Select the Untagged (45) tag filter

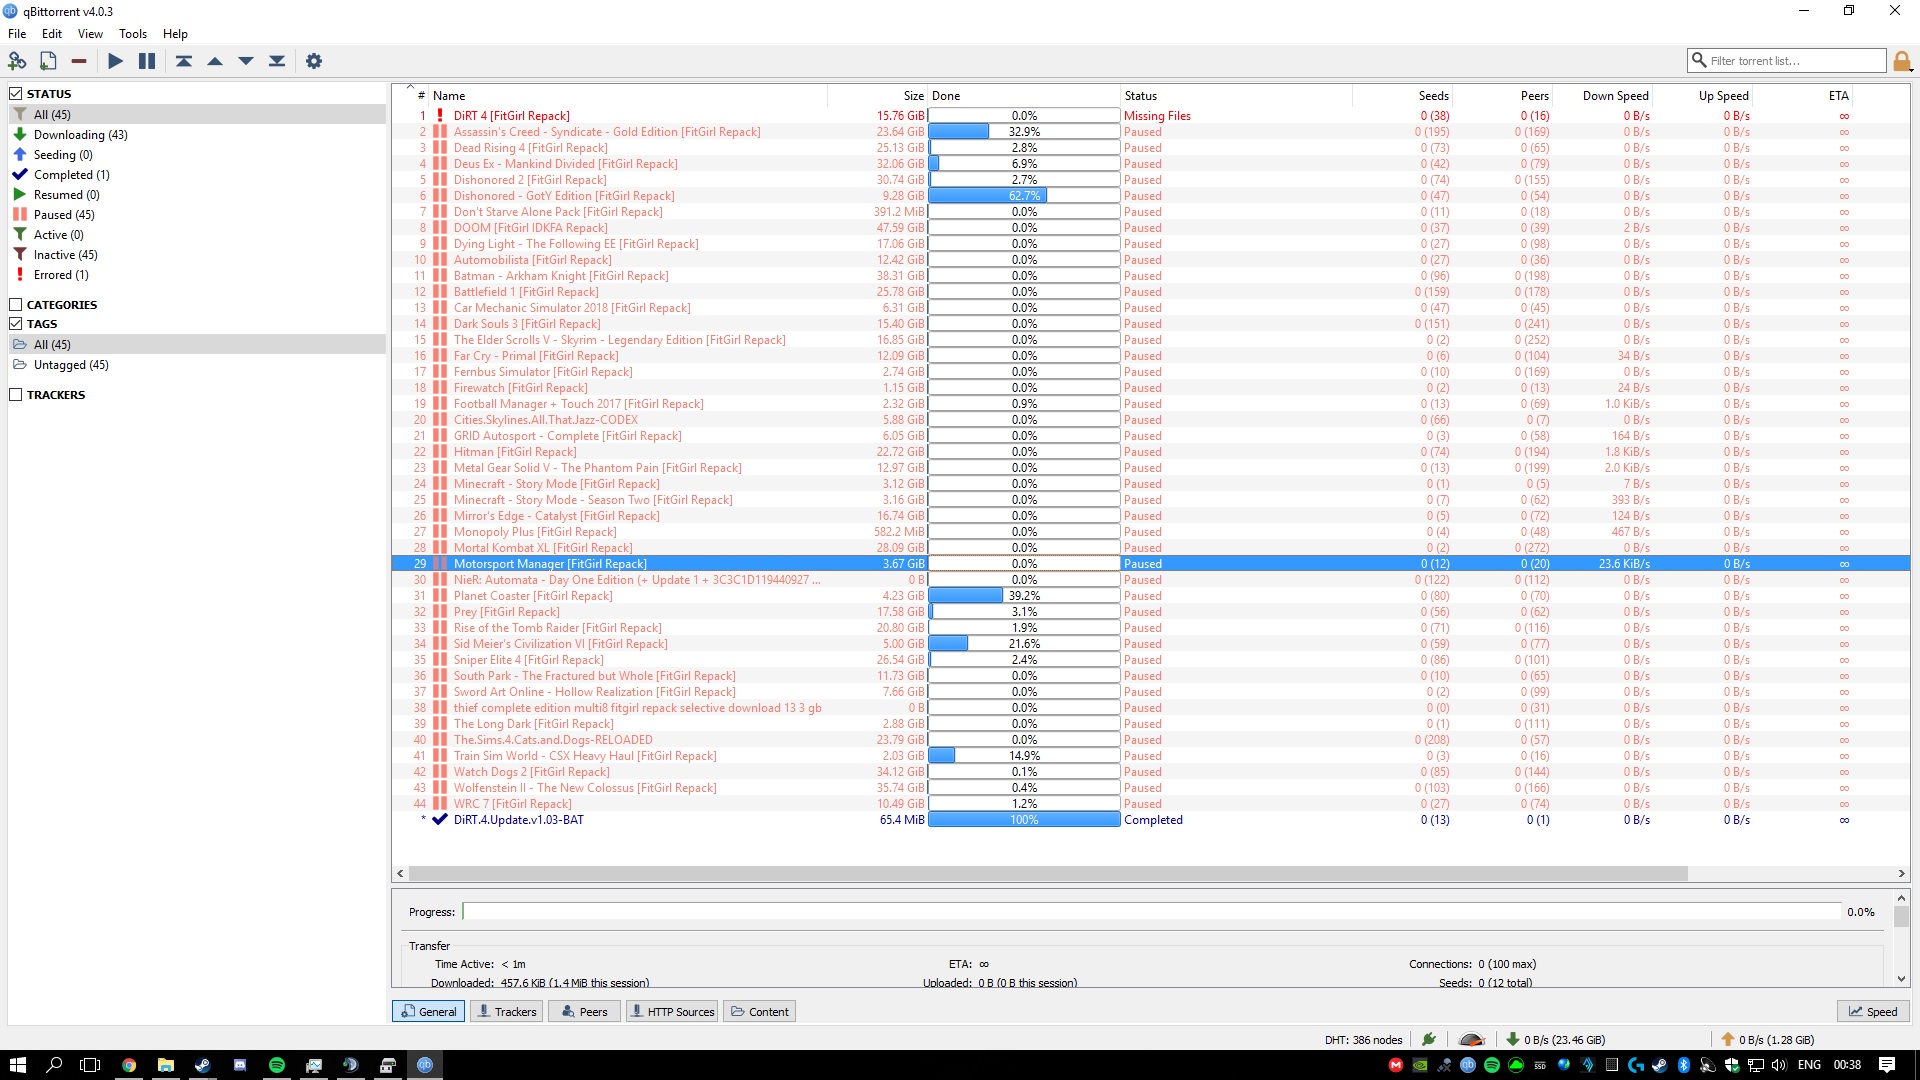click(197, 365)
